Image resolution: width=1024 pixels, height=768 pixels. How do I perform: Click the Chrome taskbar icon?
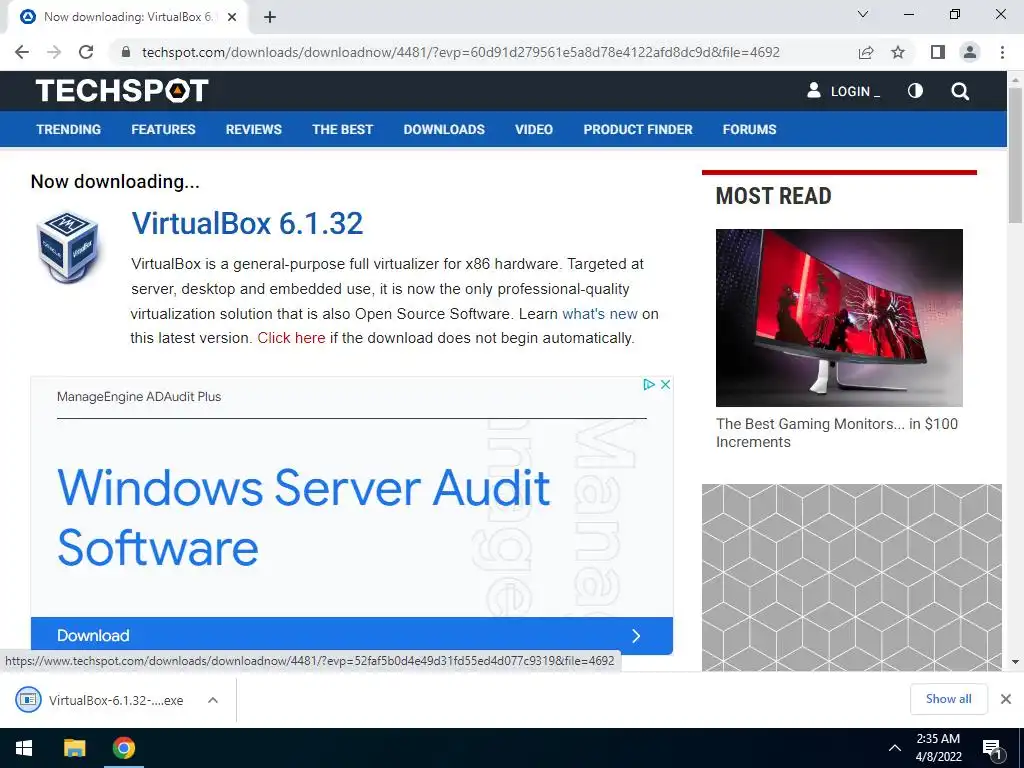click(123, 748)
